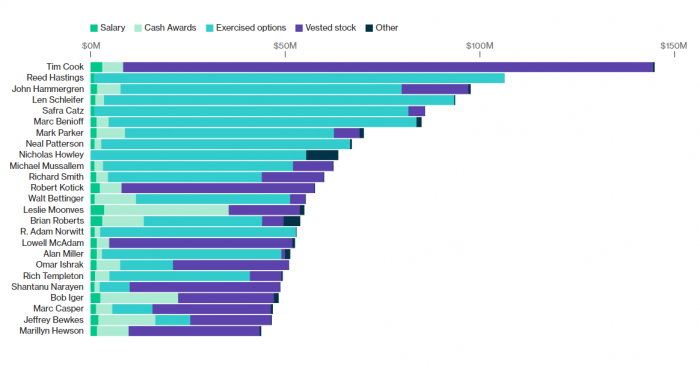Select the Vested stock legend label

tap(330, 28)
